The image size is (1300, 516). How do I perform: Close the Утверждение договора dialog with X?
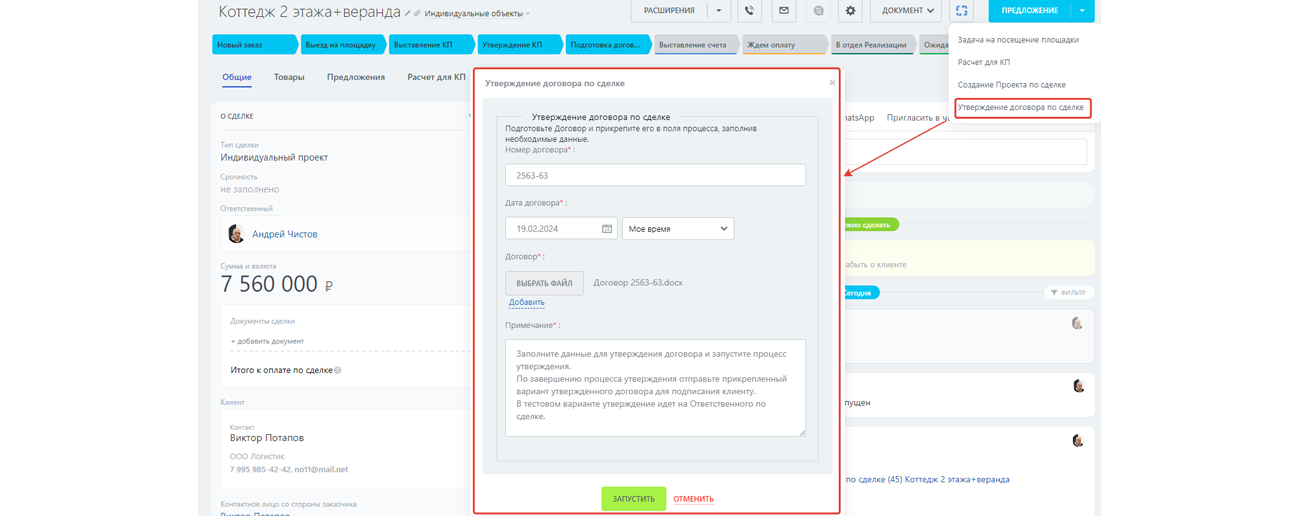click(832, 83)
